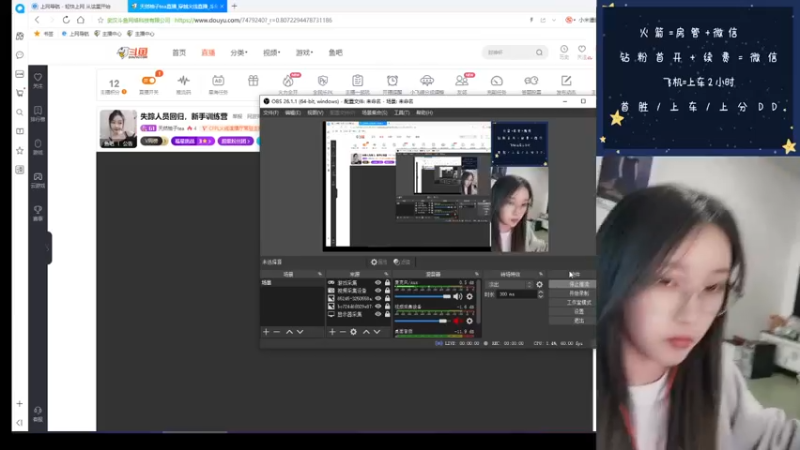
Task: Open the 关注 heart icon in Douyu dark sidebar
Action: pyautogui.click(x=38, y=77)
